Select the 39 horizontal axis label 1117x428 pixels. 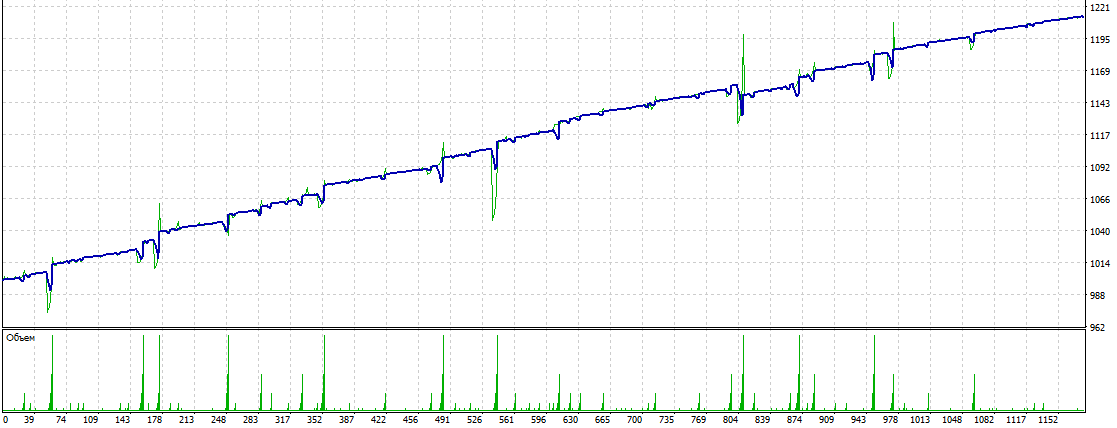29,420
